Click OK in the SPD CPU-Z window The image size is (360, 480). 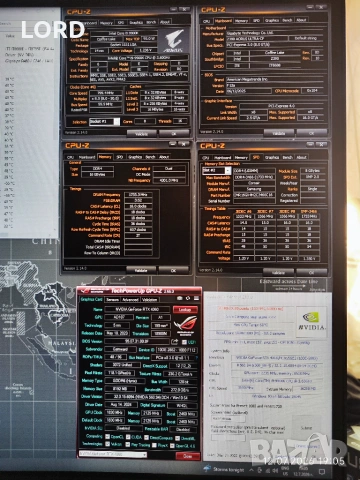(312, 272)
